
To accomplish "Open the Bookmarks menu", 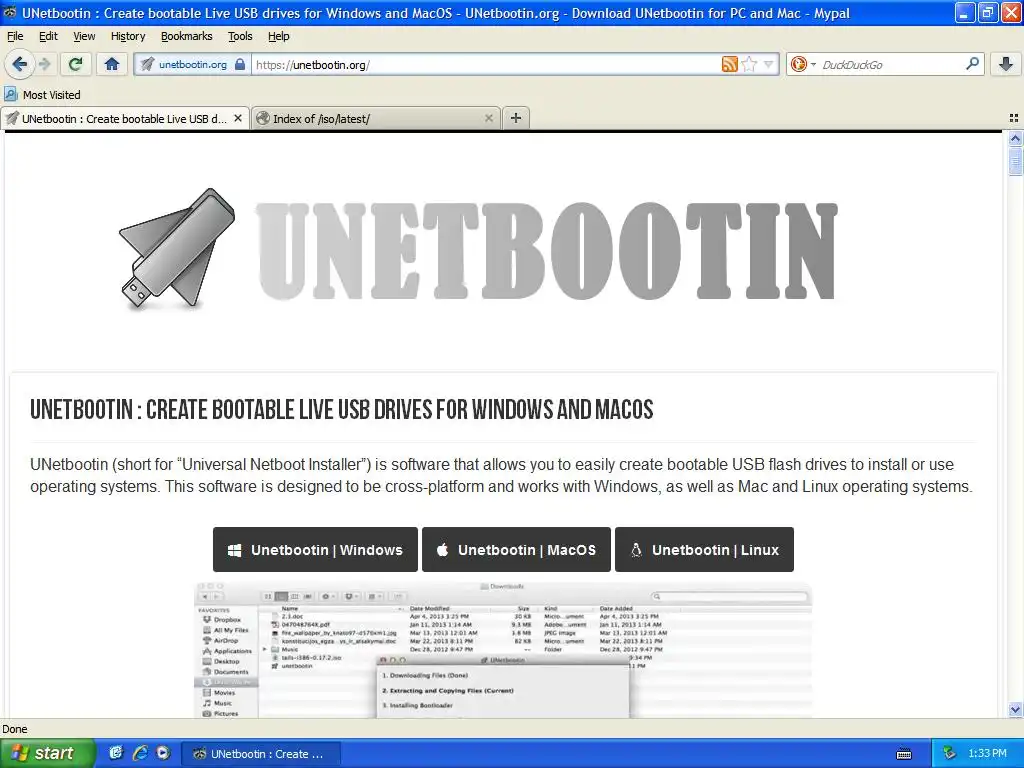I will tap(187, 36).
